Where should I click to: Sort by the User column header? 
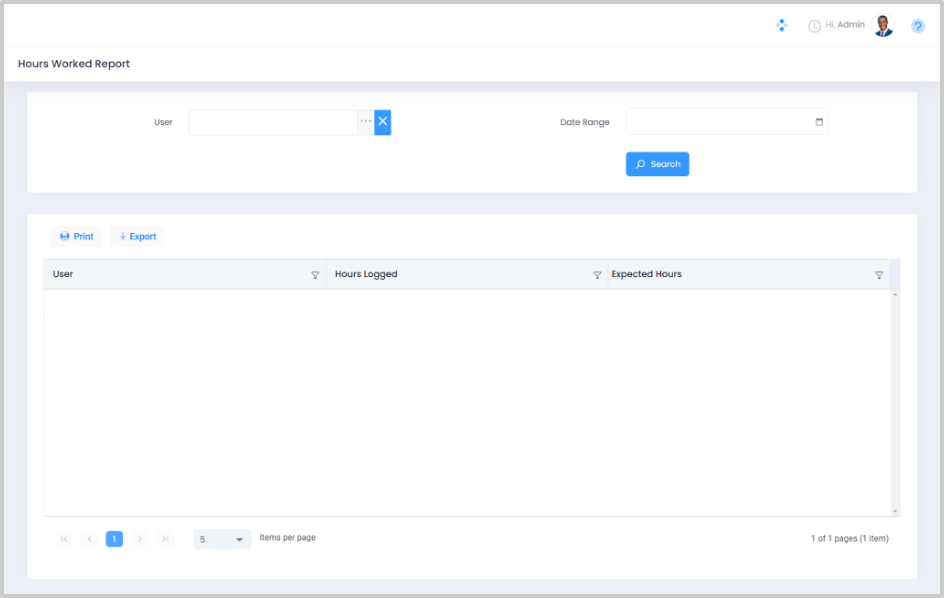pos(63,274)
